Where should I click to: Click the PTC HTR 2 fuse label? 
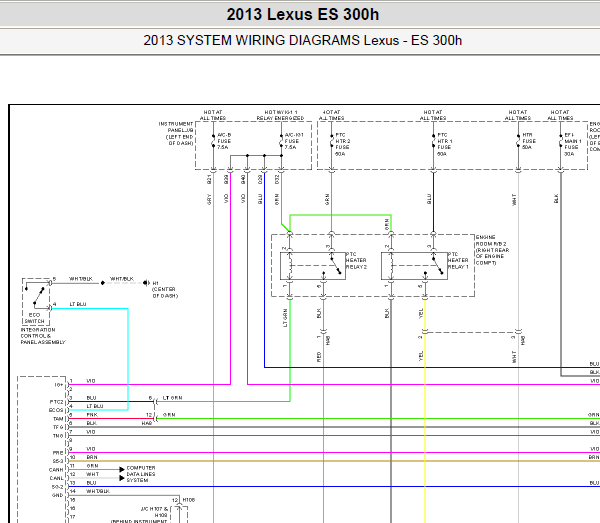pos(342,144)
